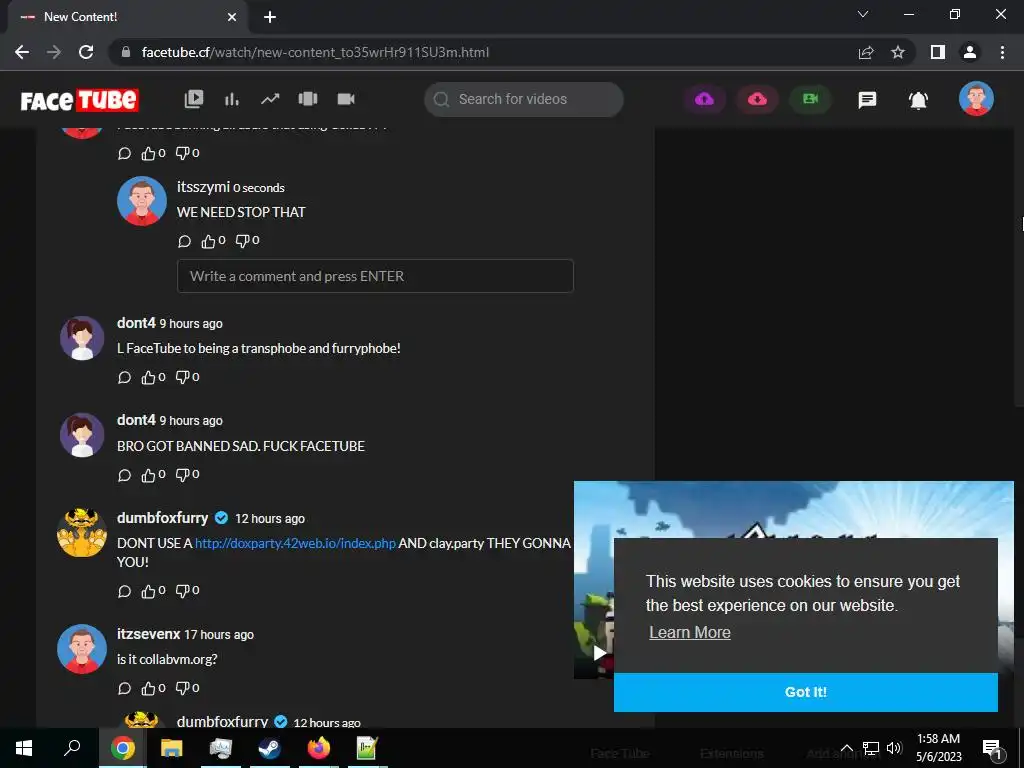Viewport: 1024px width, 768px height.
Task: Like itsszymi's WE NEED STOP THAT comment
Action: coord(208,242)
